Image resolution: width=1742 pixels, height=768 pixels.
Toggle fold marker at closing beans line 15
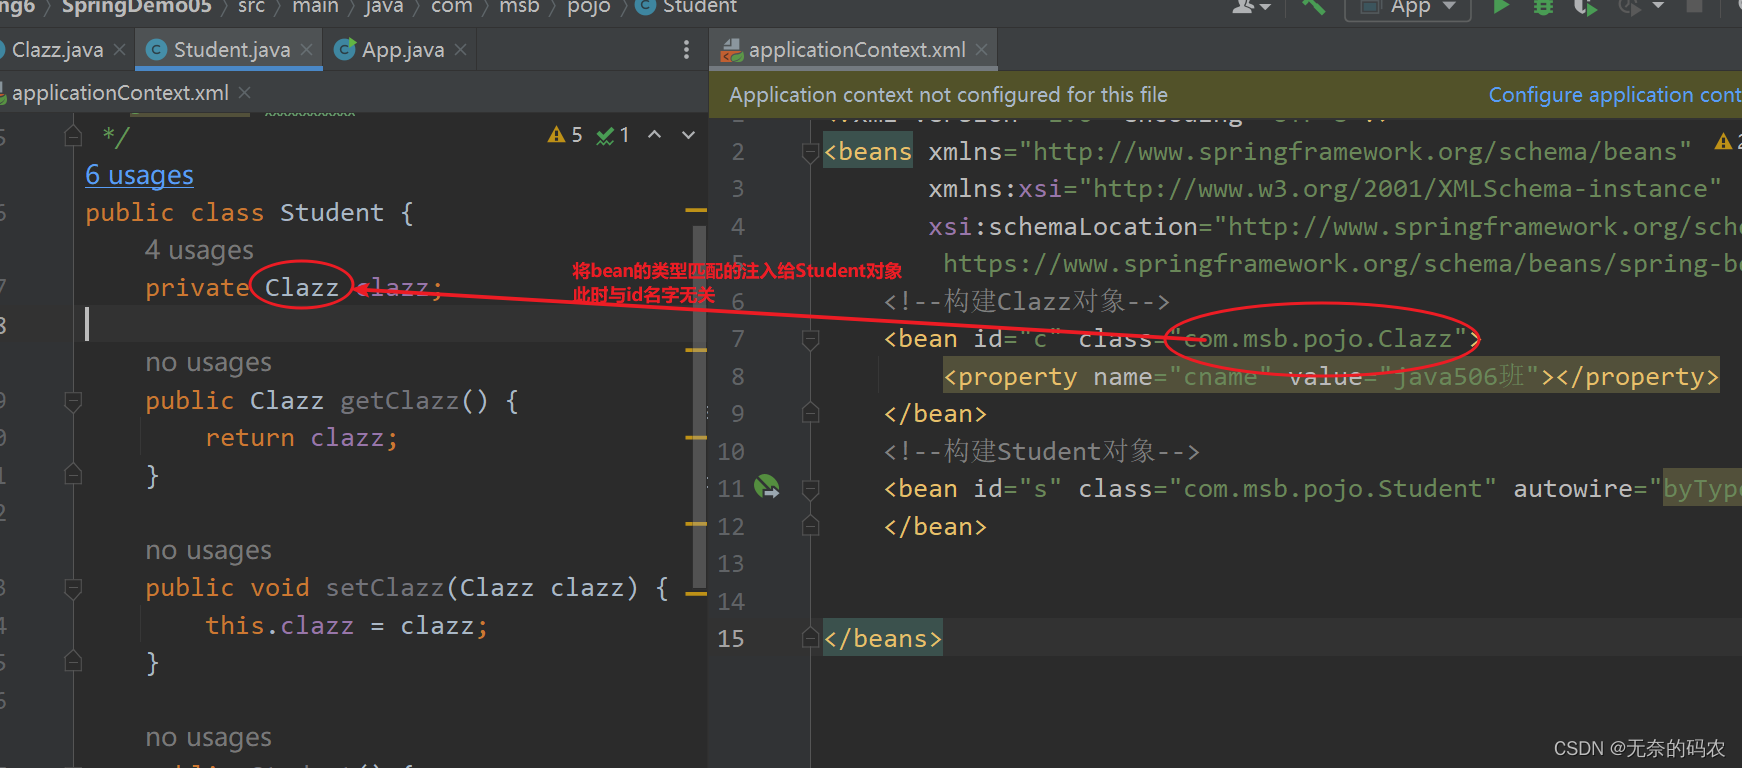point(810,638)
